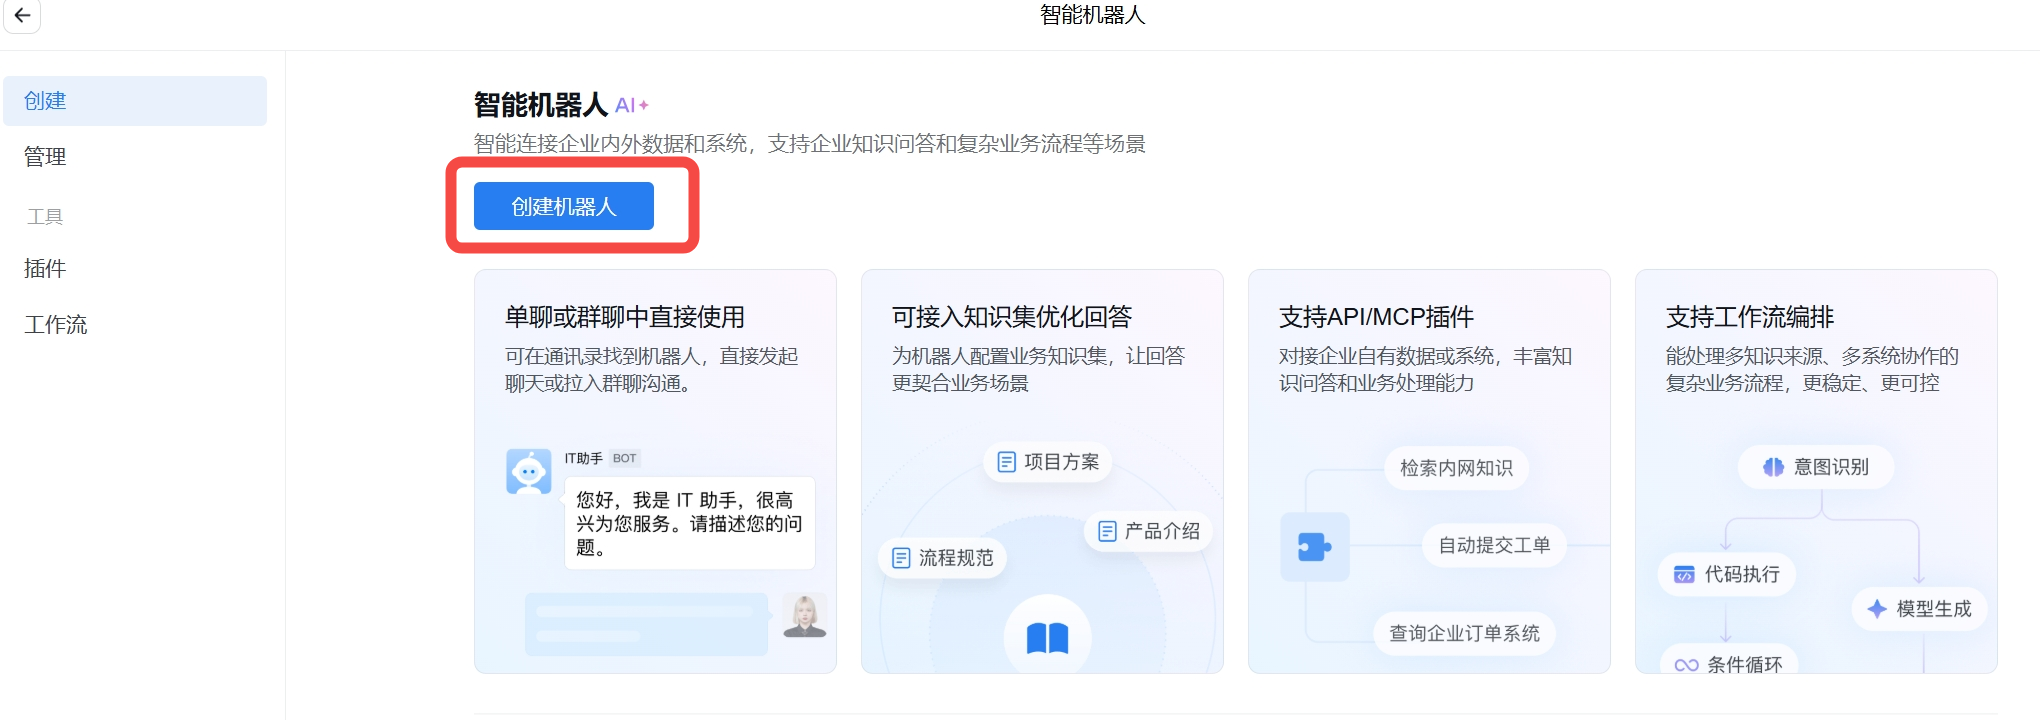Viewport: 2040px width, 720px height.
Task: Click the back arrow icon
Action: (x=22, y=15)
